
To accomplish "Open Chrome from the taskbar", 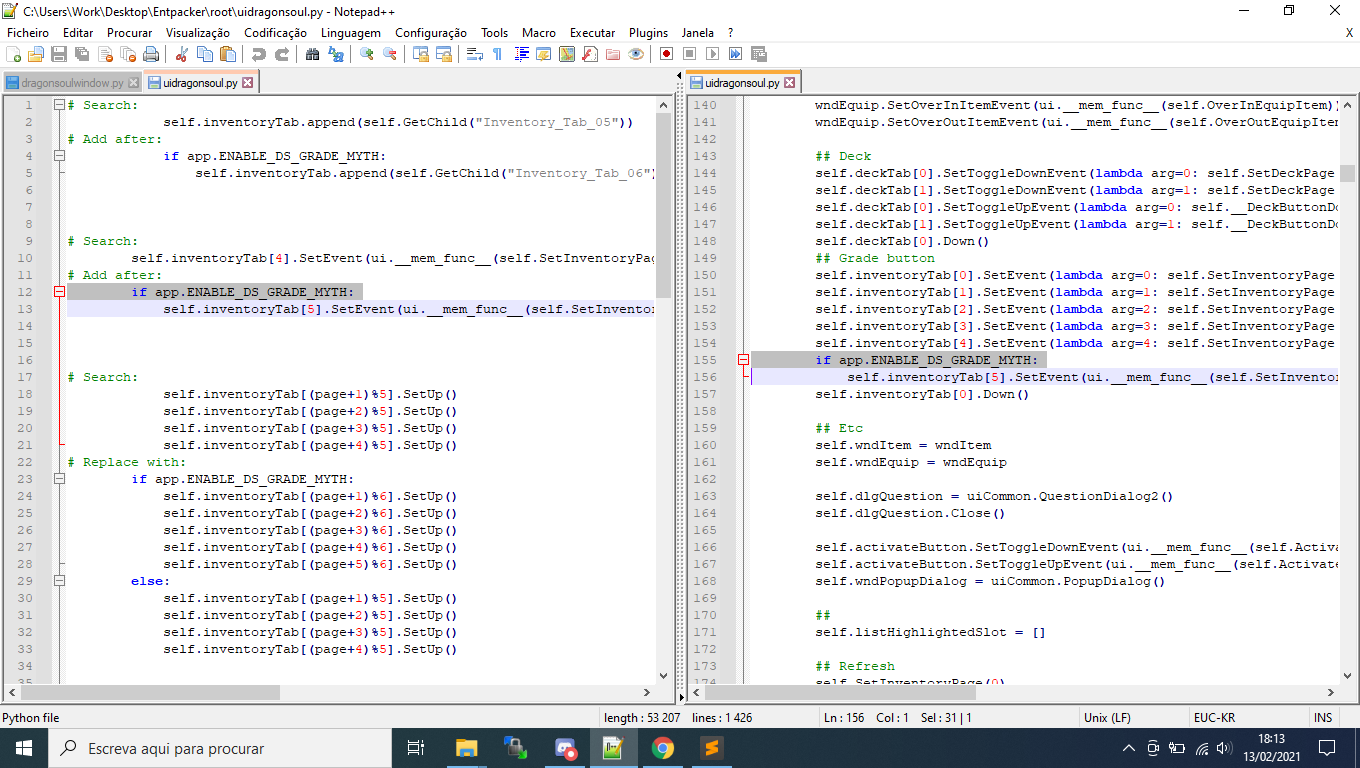I will click(663, 747).
